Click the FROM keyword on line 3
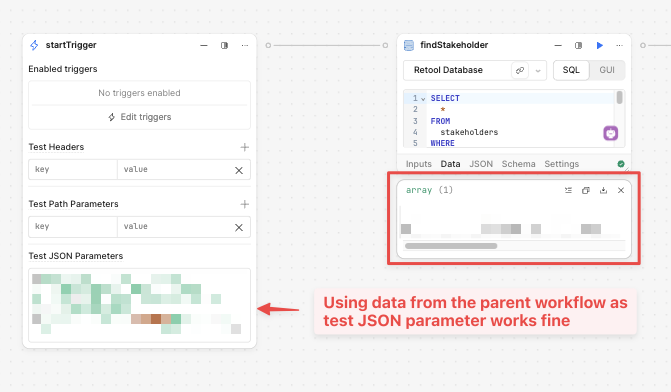Viewport: 671px width, 392px height. pos(440,121)
